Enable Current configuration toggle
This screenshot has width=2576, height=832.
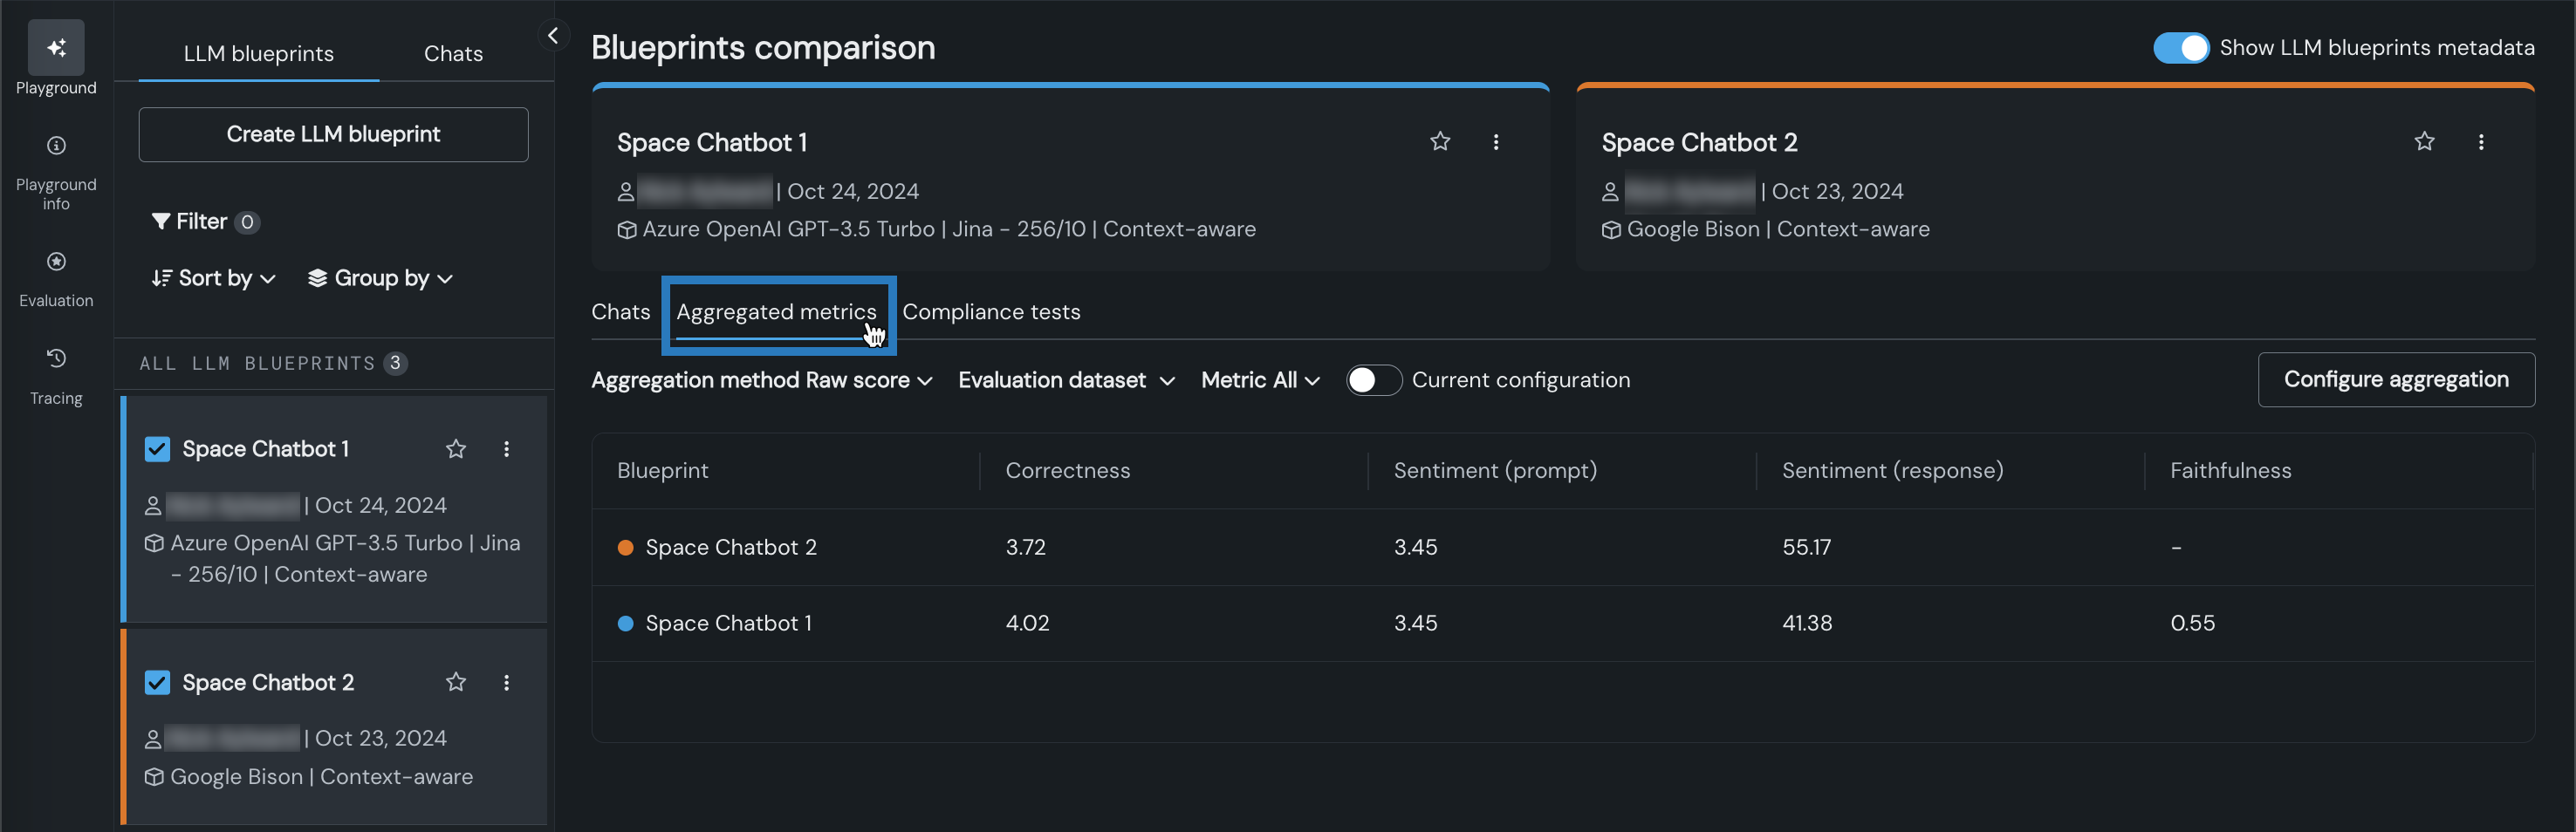(x=1373, y=380)
